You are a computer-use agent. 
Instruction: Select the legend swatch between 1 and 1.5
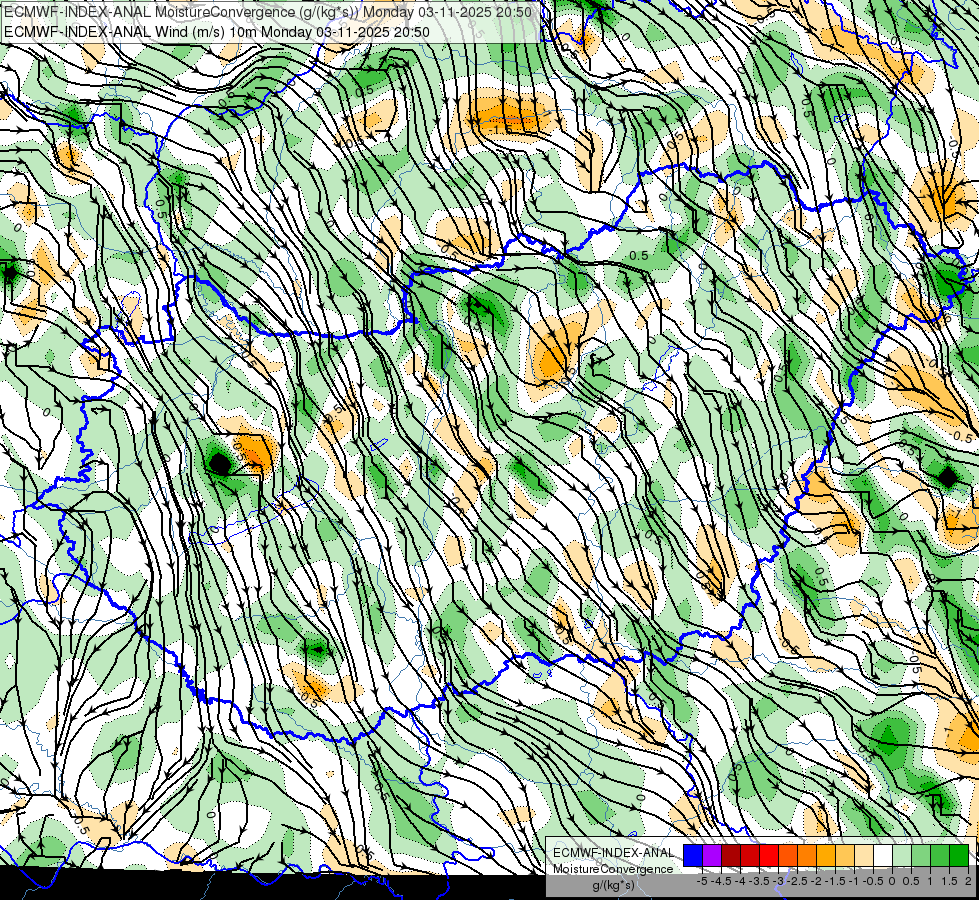coord(940,855)
